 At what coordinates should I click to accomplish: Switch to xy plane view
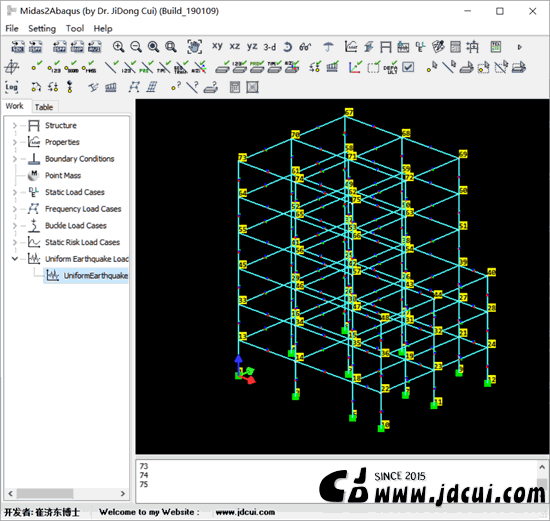pyautogui.click(x=217, y=46)
